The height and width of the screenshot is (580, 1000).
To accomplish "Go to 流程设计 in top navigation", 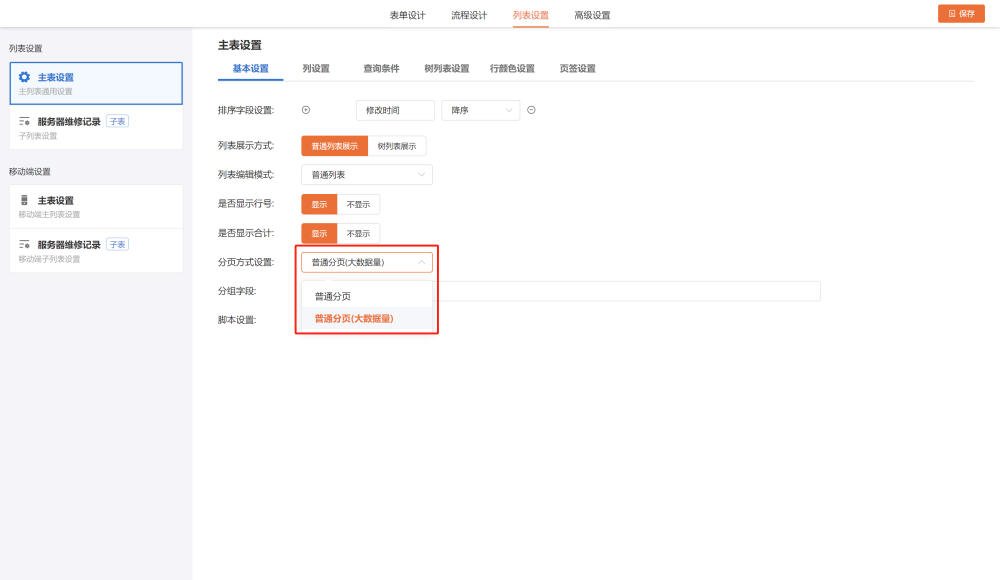I will (469, 15).
